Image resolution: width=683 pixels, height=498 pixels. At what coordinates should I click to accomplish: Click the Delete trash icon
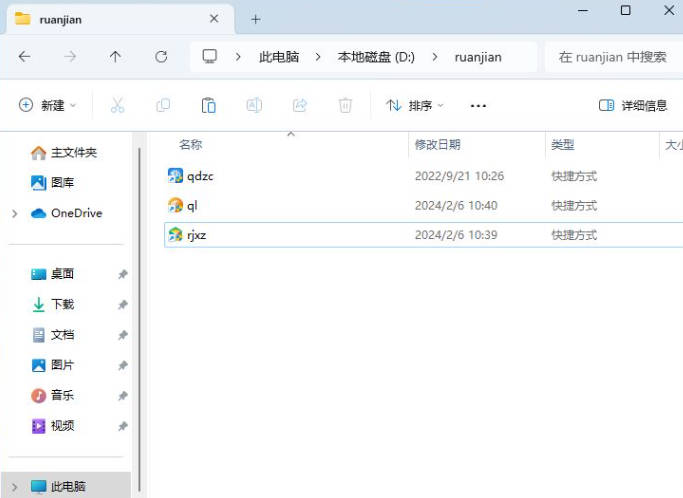click(345, 105)
